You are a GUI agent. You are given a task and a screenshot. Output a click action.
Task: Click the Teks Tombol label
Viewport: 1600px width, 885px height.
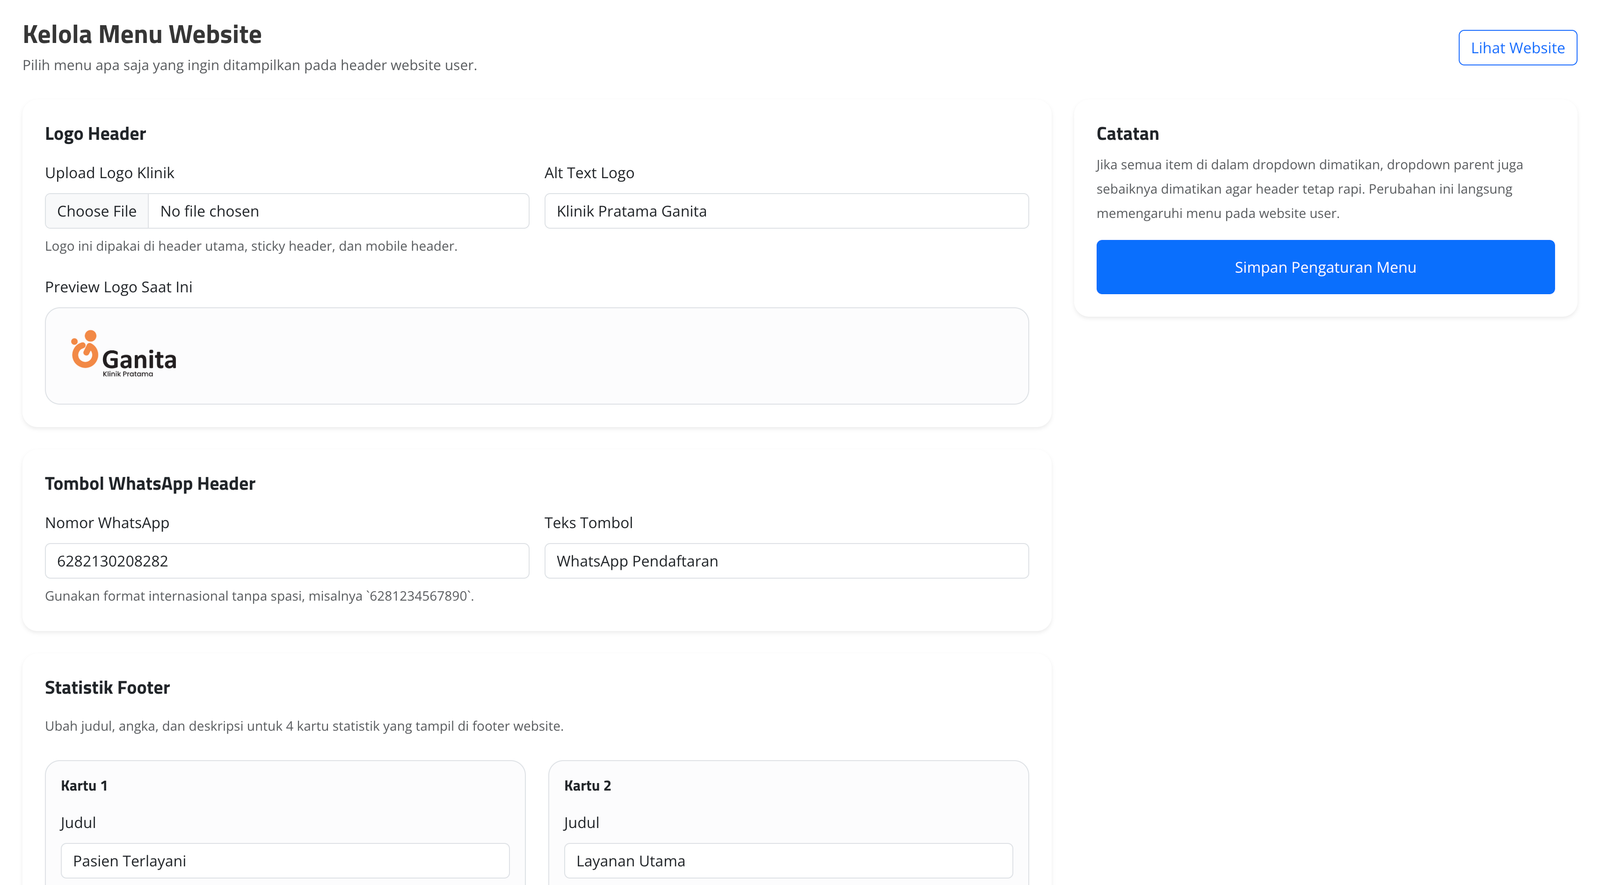coord(588,523)
